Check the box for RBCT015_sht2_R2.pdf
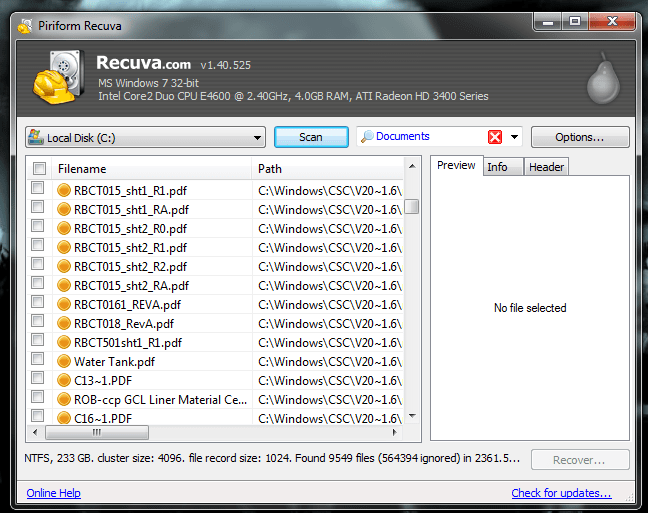 38,264
